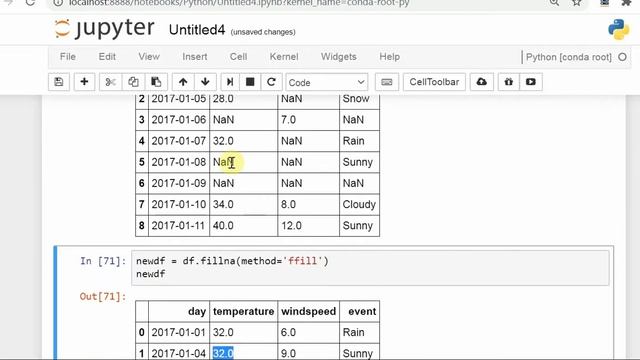
Task: Click date cell 2017-01-09
Action: (178, 183)
